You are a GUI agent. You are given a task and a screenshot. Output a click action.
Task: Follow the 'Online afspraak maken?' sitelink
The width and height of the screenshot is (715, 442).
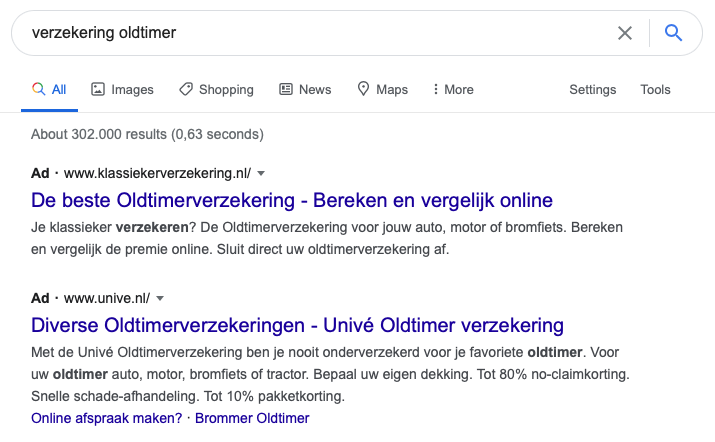107,418
